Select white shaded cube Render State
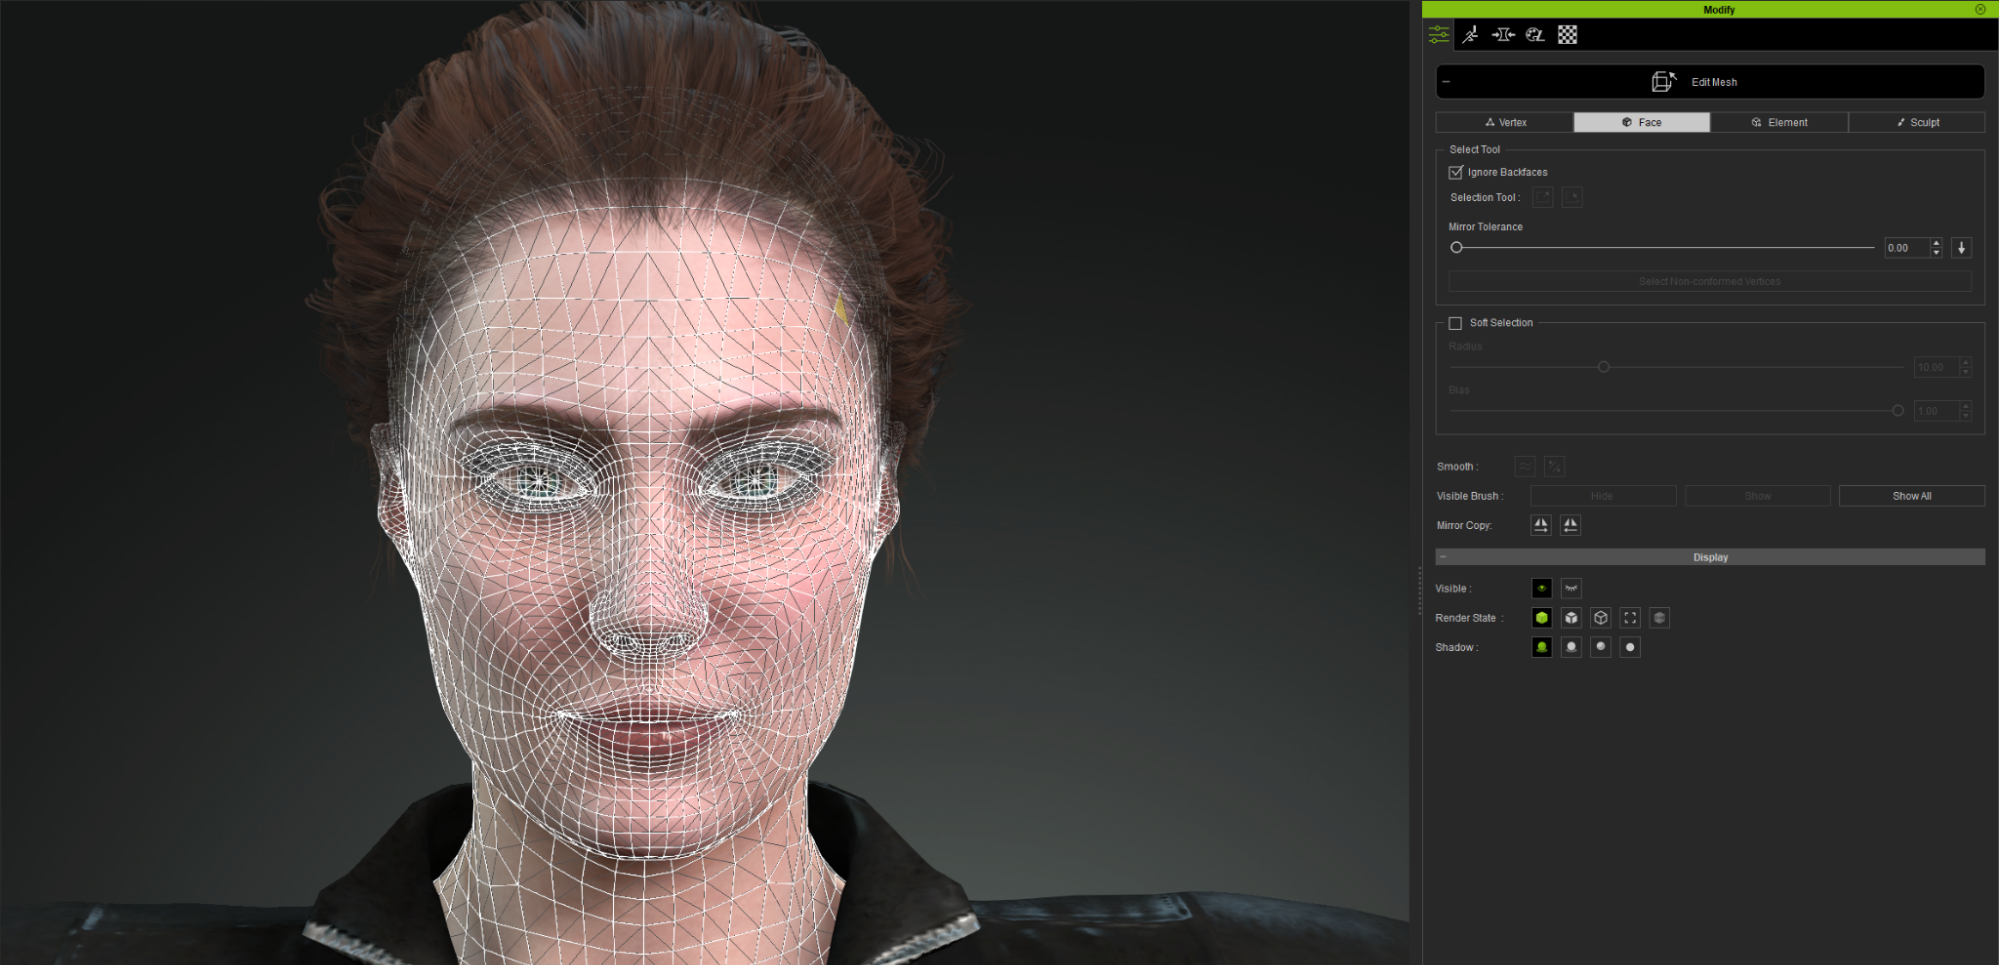This screenshot has height=966, width=1999. point(1571,618)
